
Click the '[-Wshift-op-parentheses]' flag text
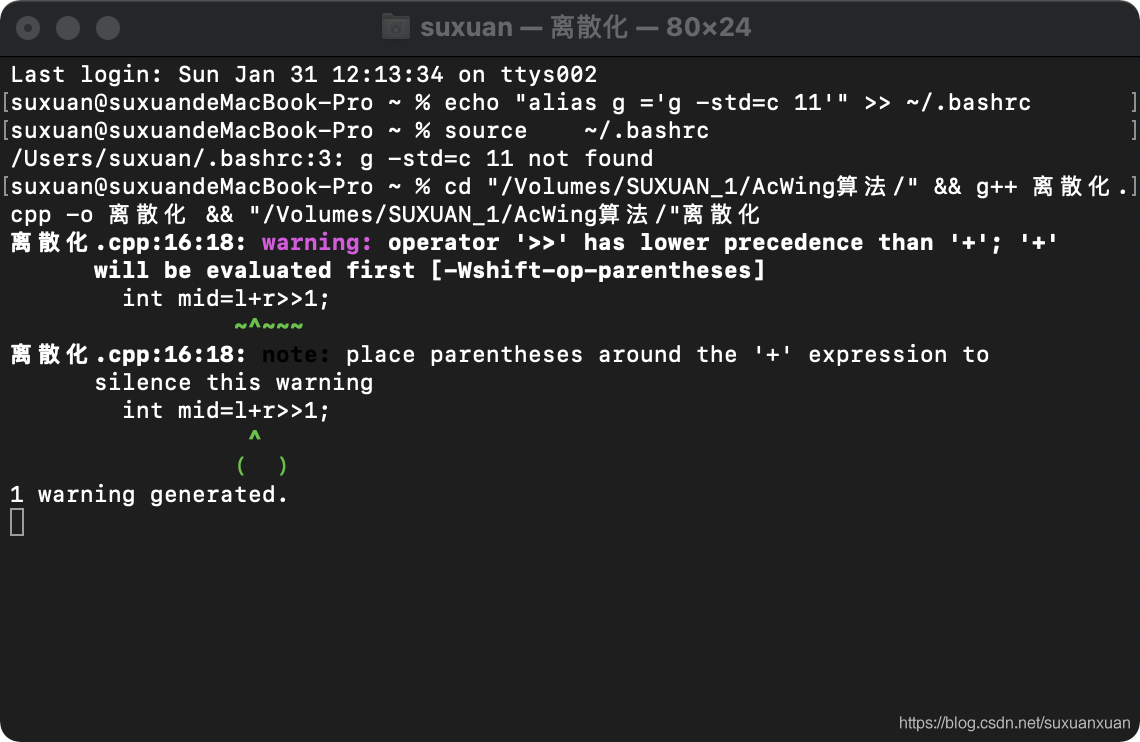598,270
